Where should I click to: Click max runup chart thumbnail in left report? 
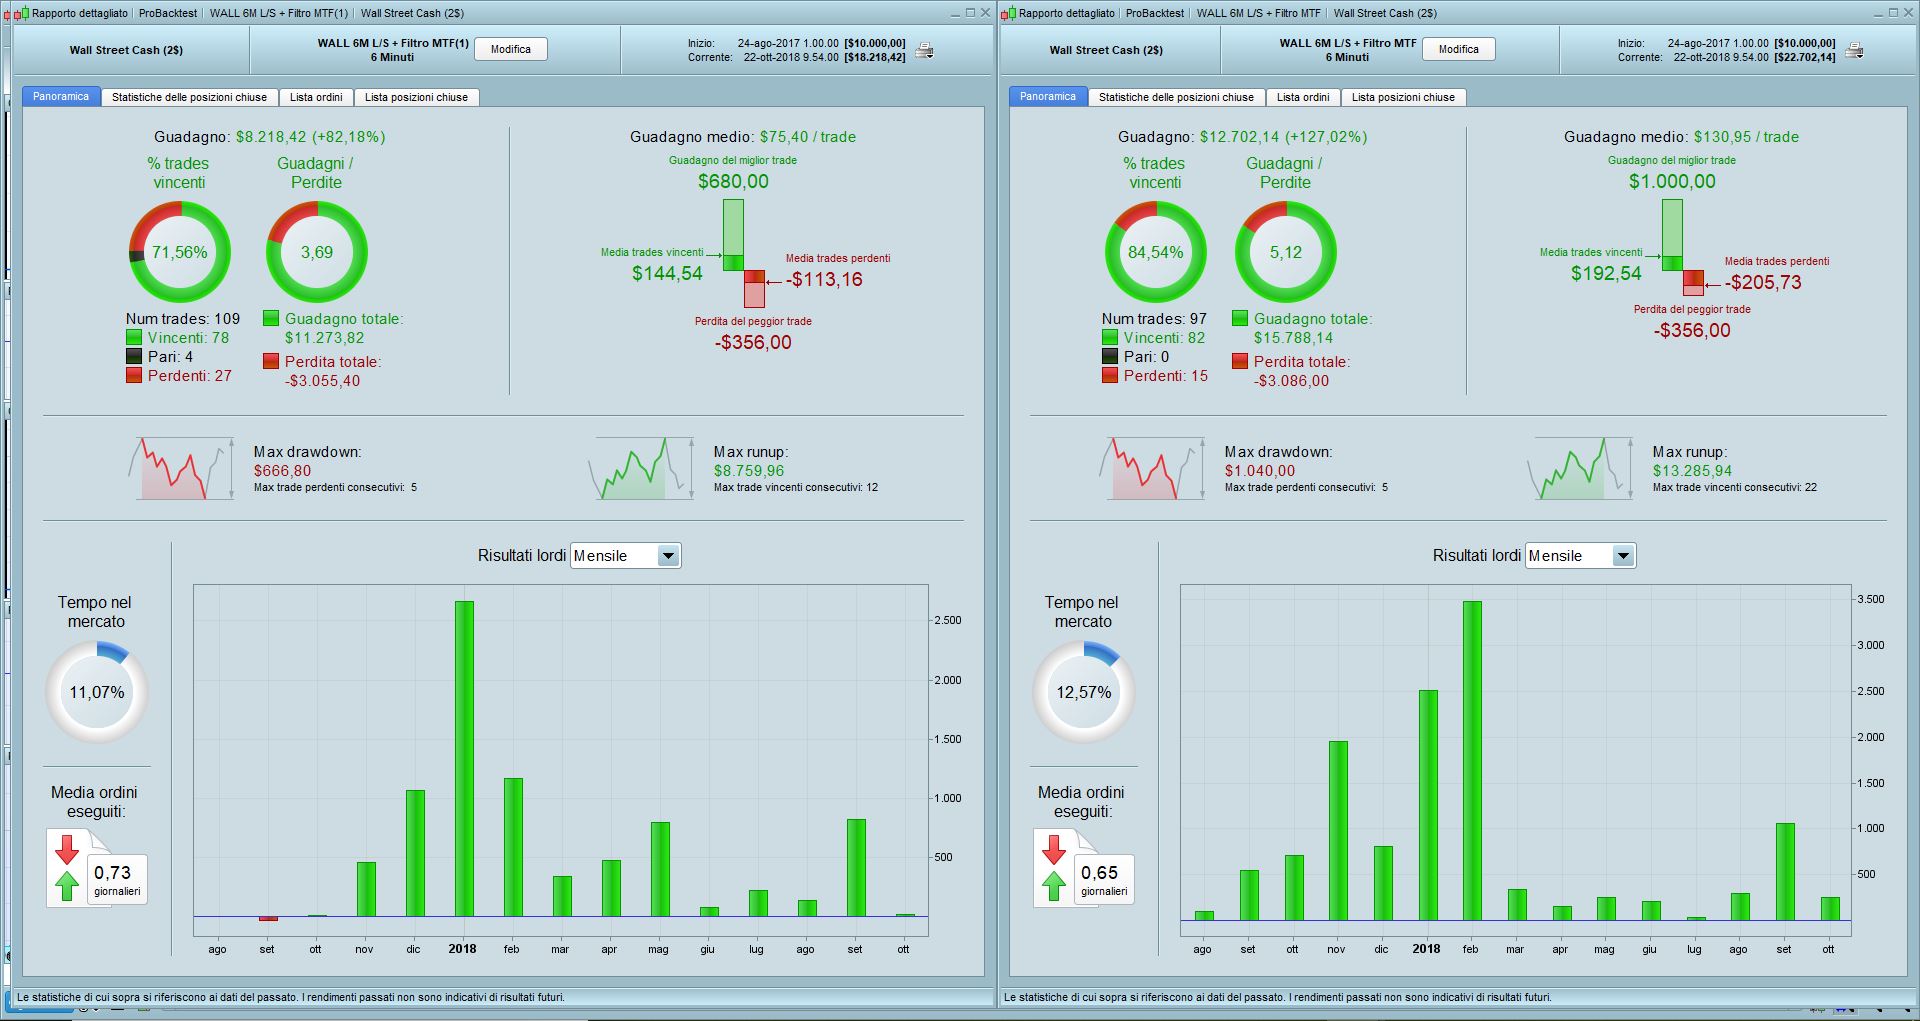[x=640, y=468]
